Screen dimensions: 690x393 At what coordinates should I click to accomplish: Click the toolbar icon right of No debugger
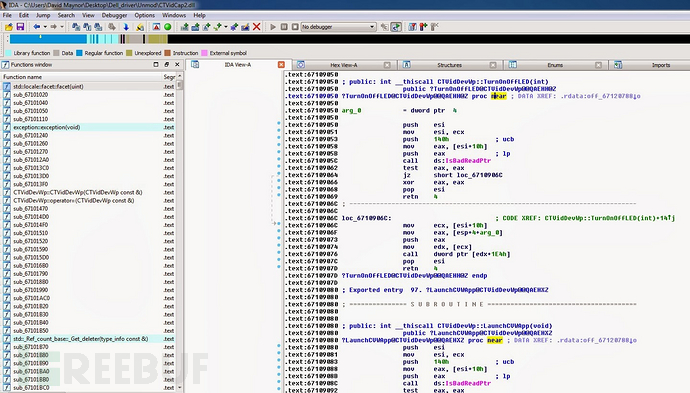385,27
